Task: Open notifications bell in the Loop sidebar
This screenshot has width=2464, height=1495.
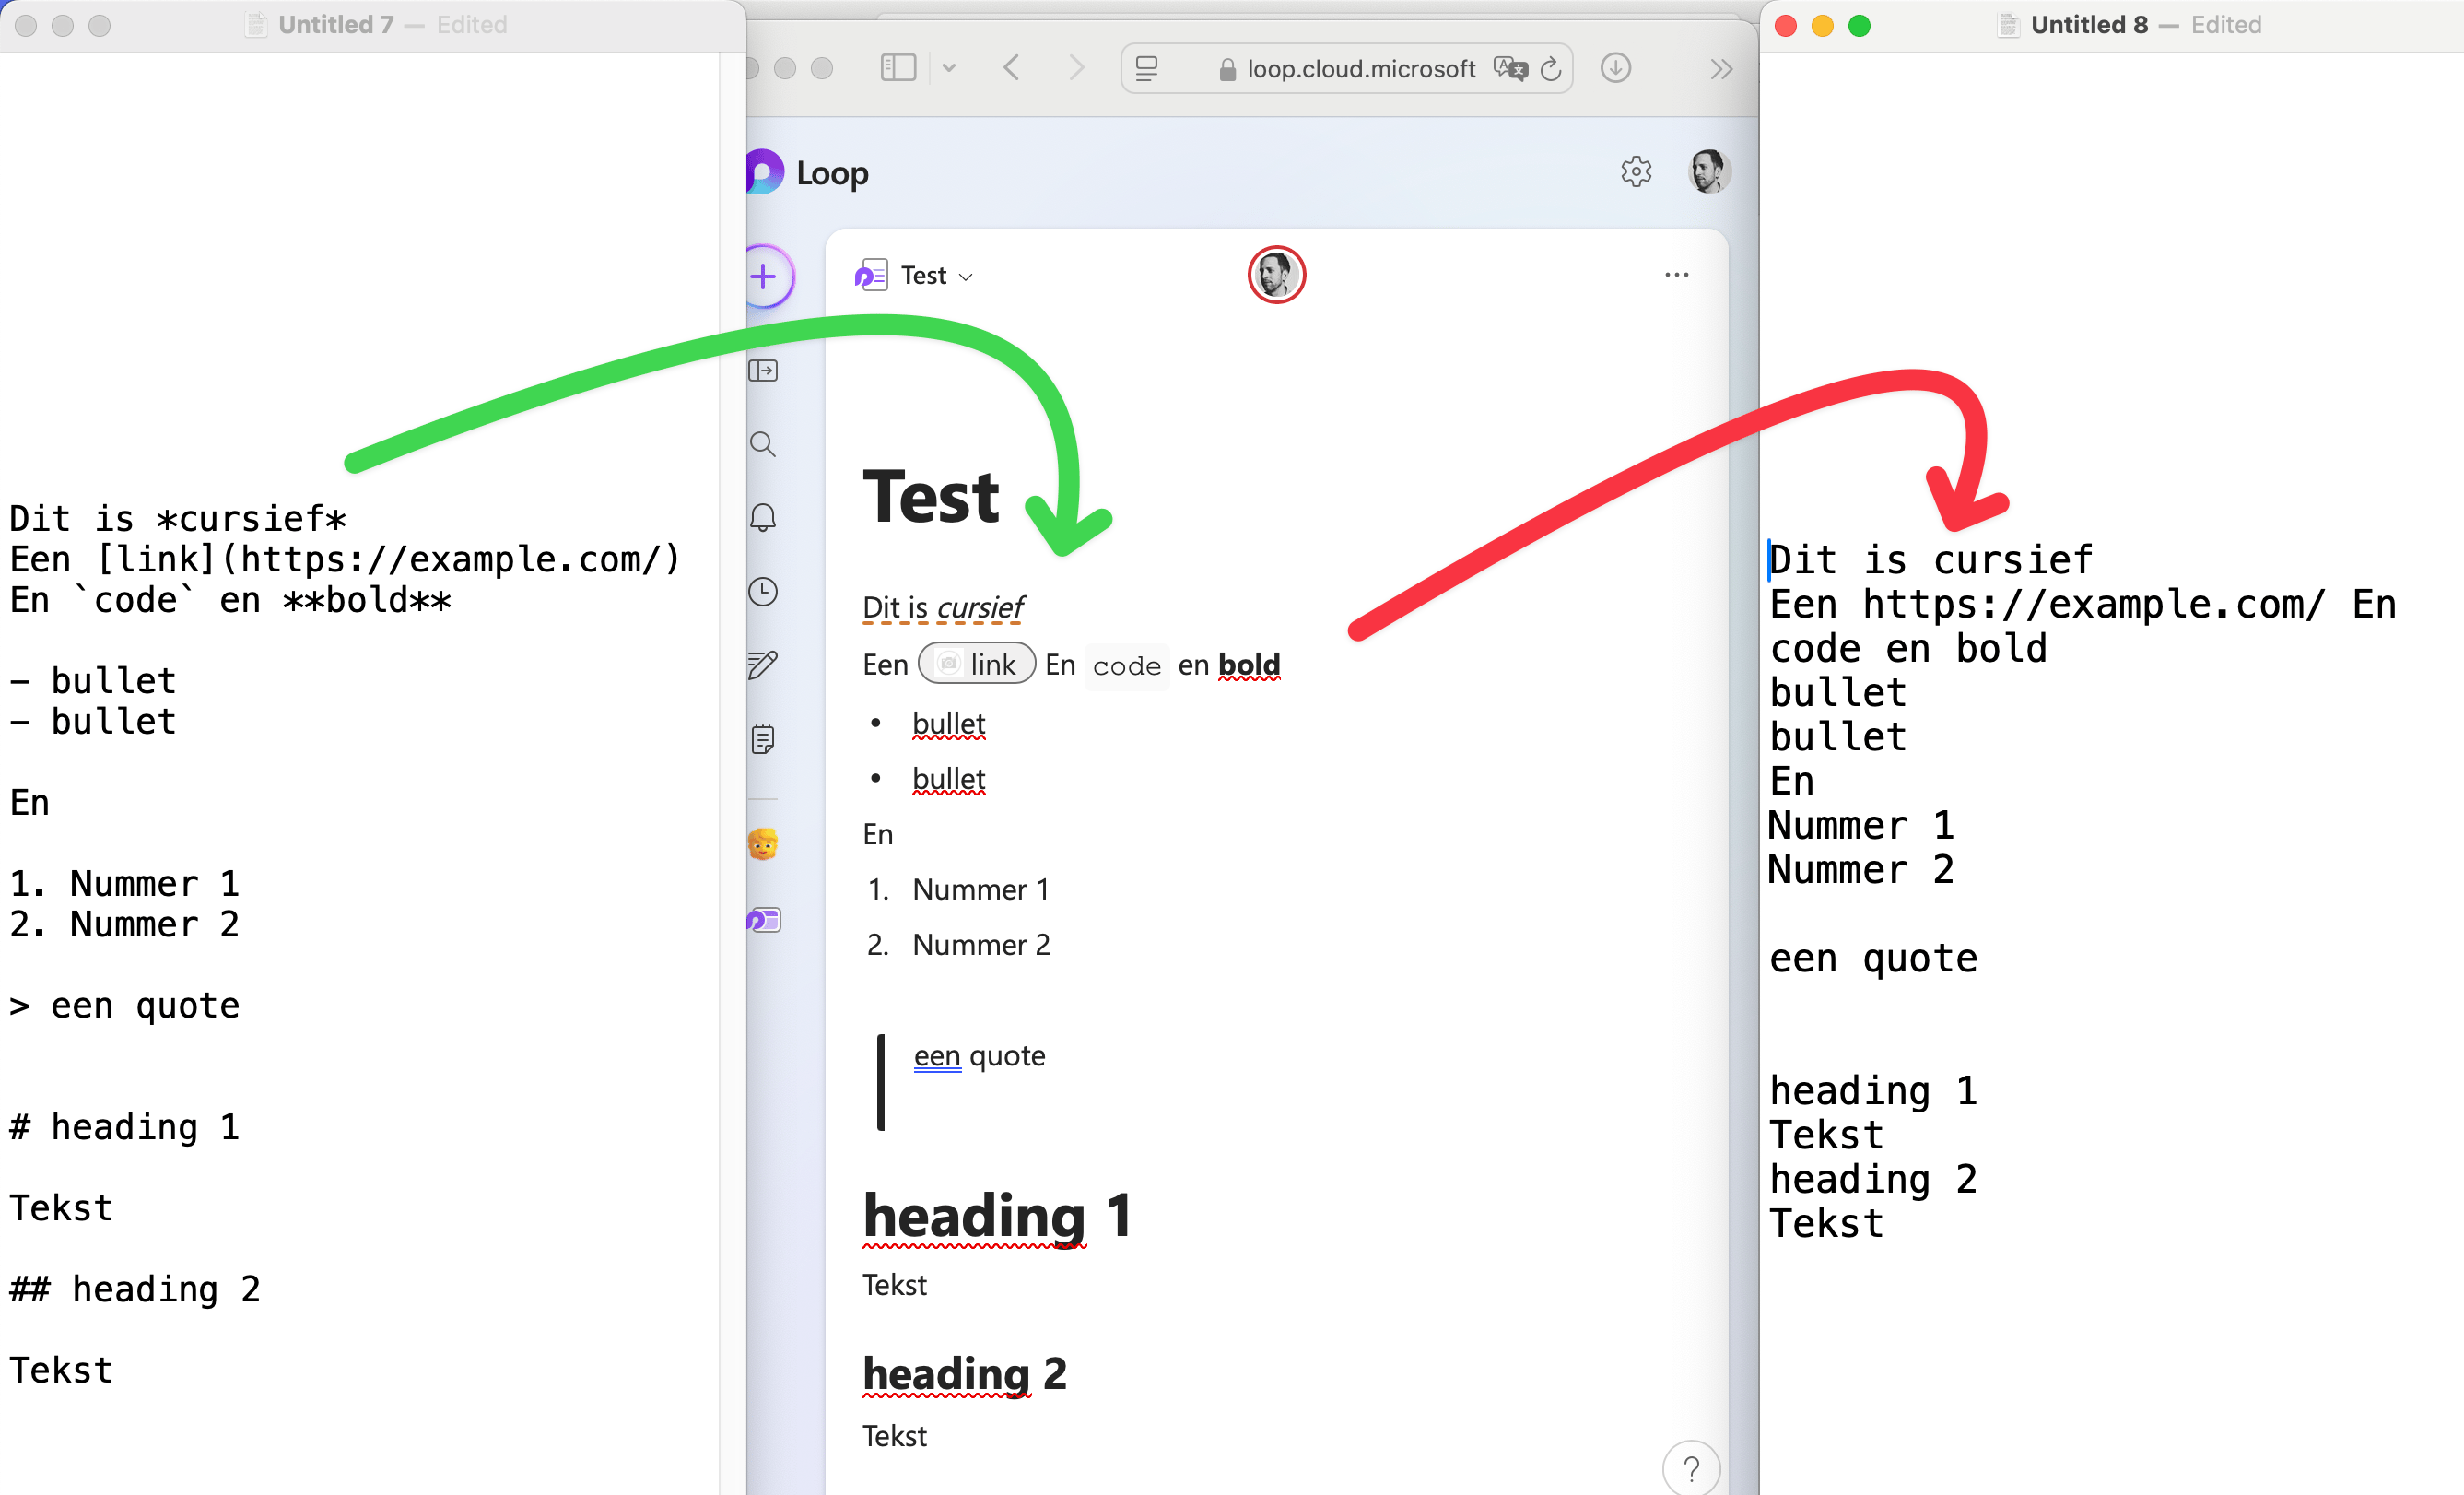Action: (x=763, y=517)
